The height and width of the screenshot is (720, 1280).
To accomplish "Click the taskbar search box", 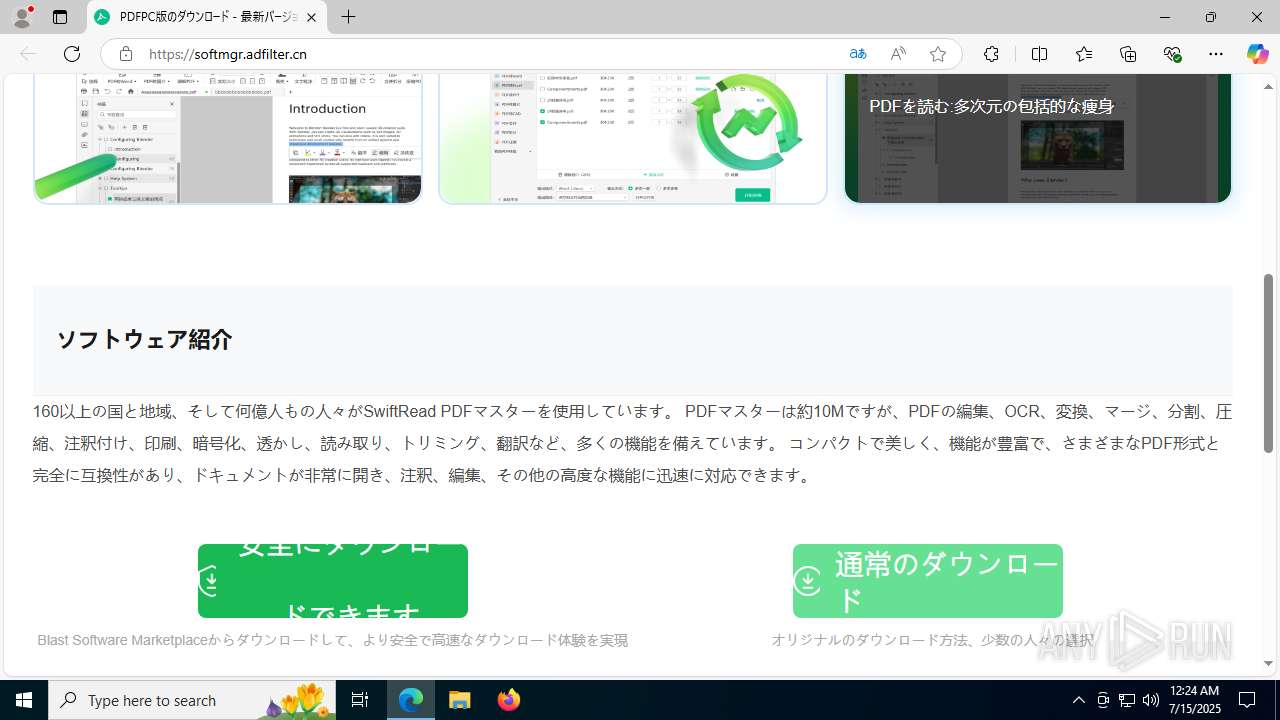I will 192,700.
